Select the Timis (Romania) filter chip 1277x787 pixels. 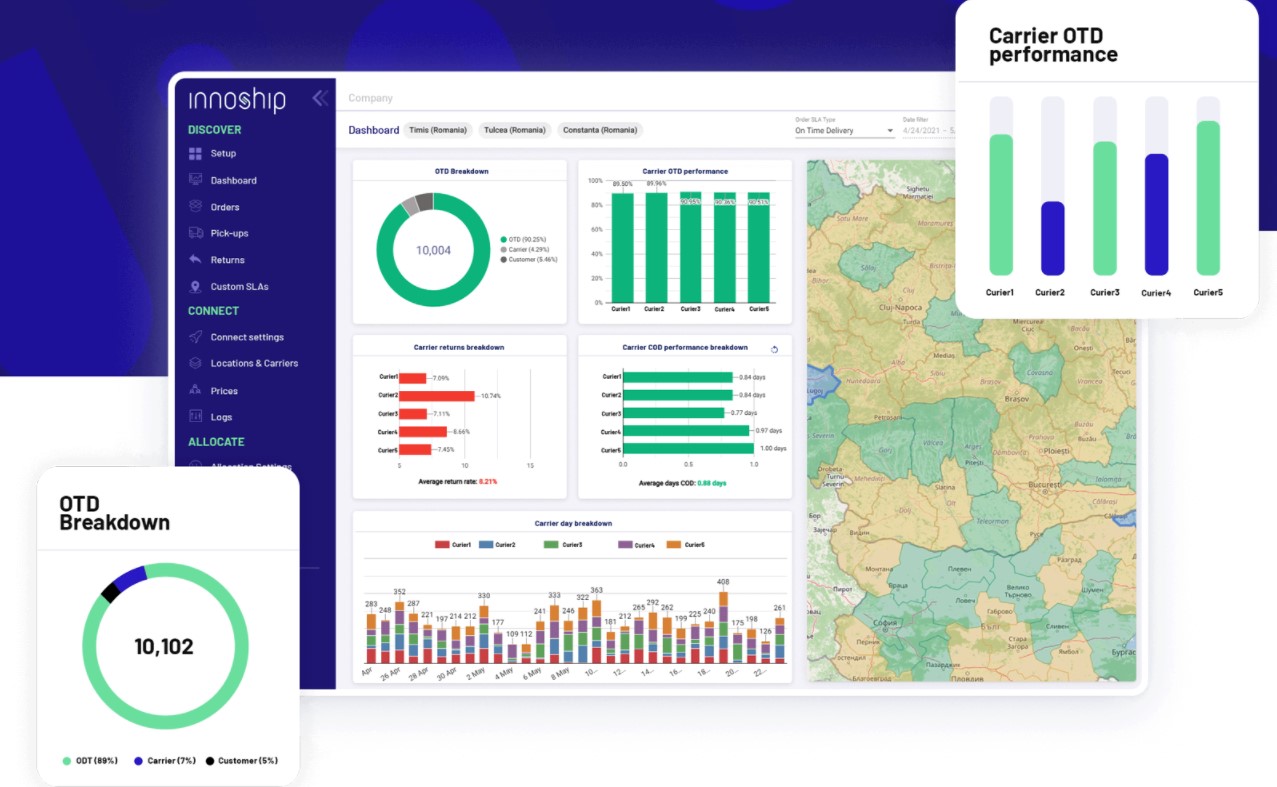[x=436, y=130]
